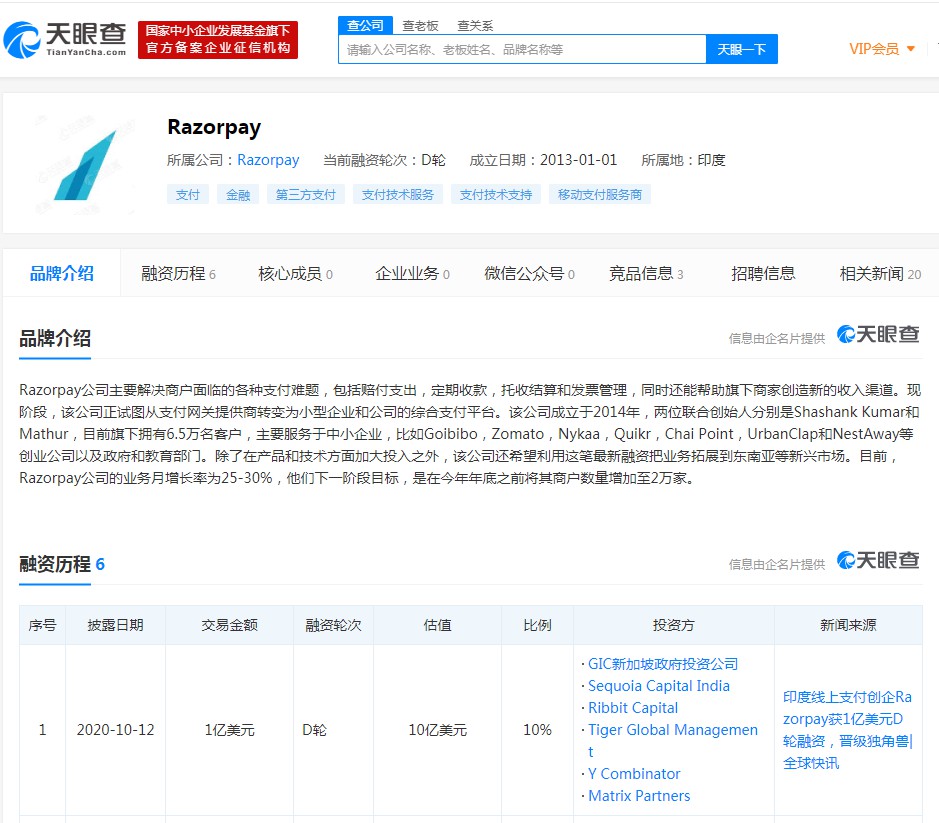Click the 移动支付服务商 tag
Screen dimensions: 939x823
click(600, 195)
